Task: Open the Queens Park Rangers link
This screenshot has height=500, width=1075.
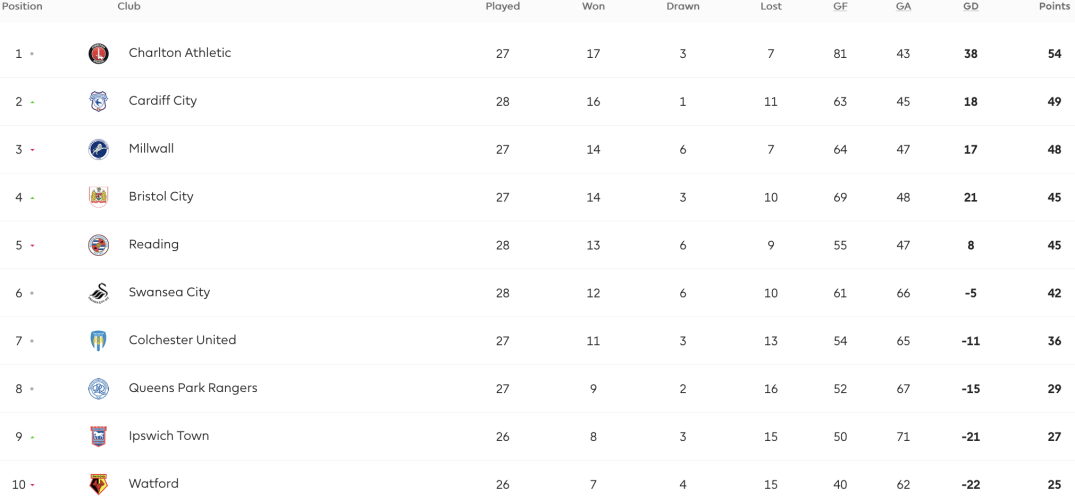Action: pos(193,388)
